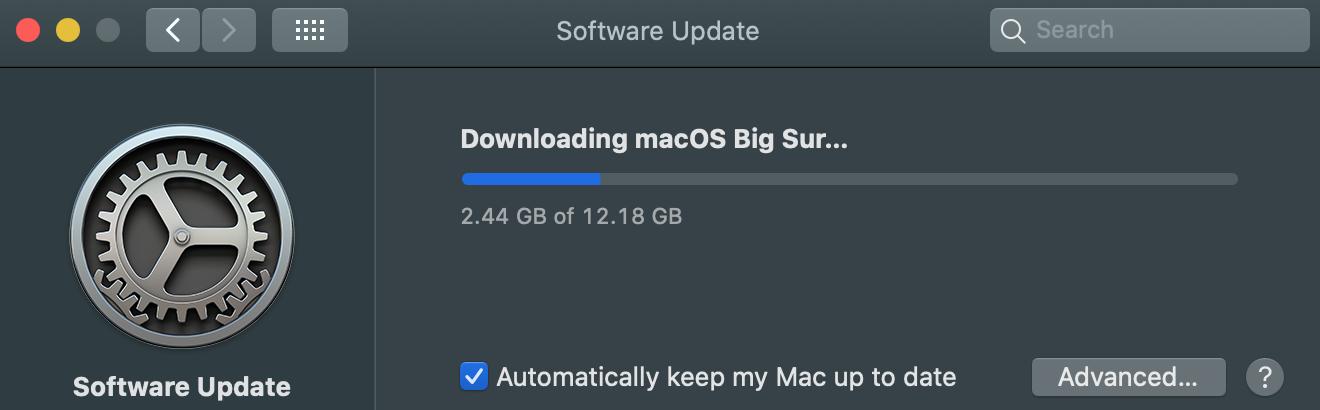The height and width of the screenshot is (410, 1320).
Task: Open help with the question mark button
Action: [1265, 377]
